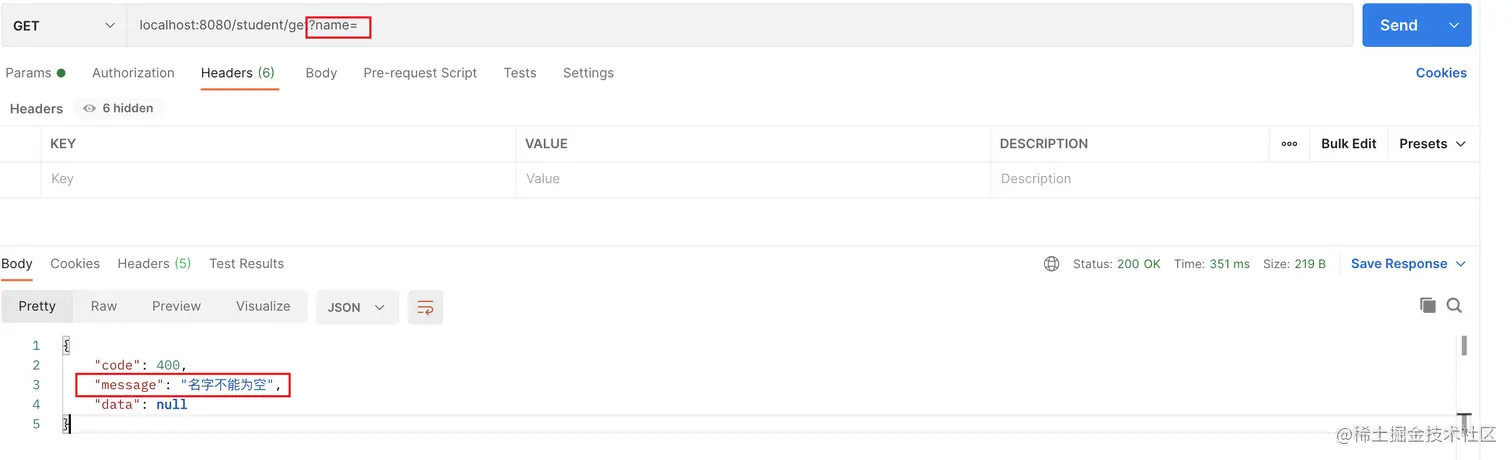Image resolution: width=1512 pixels, height=460 pixels.
Task: Show the 6 hidden headers
Action: (x=118, y=108)
